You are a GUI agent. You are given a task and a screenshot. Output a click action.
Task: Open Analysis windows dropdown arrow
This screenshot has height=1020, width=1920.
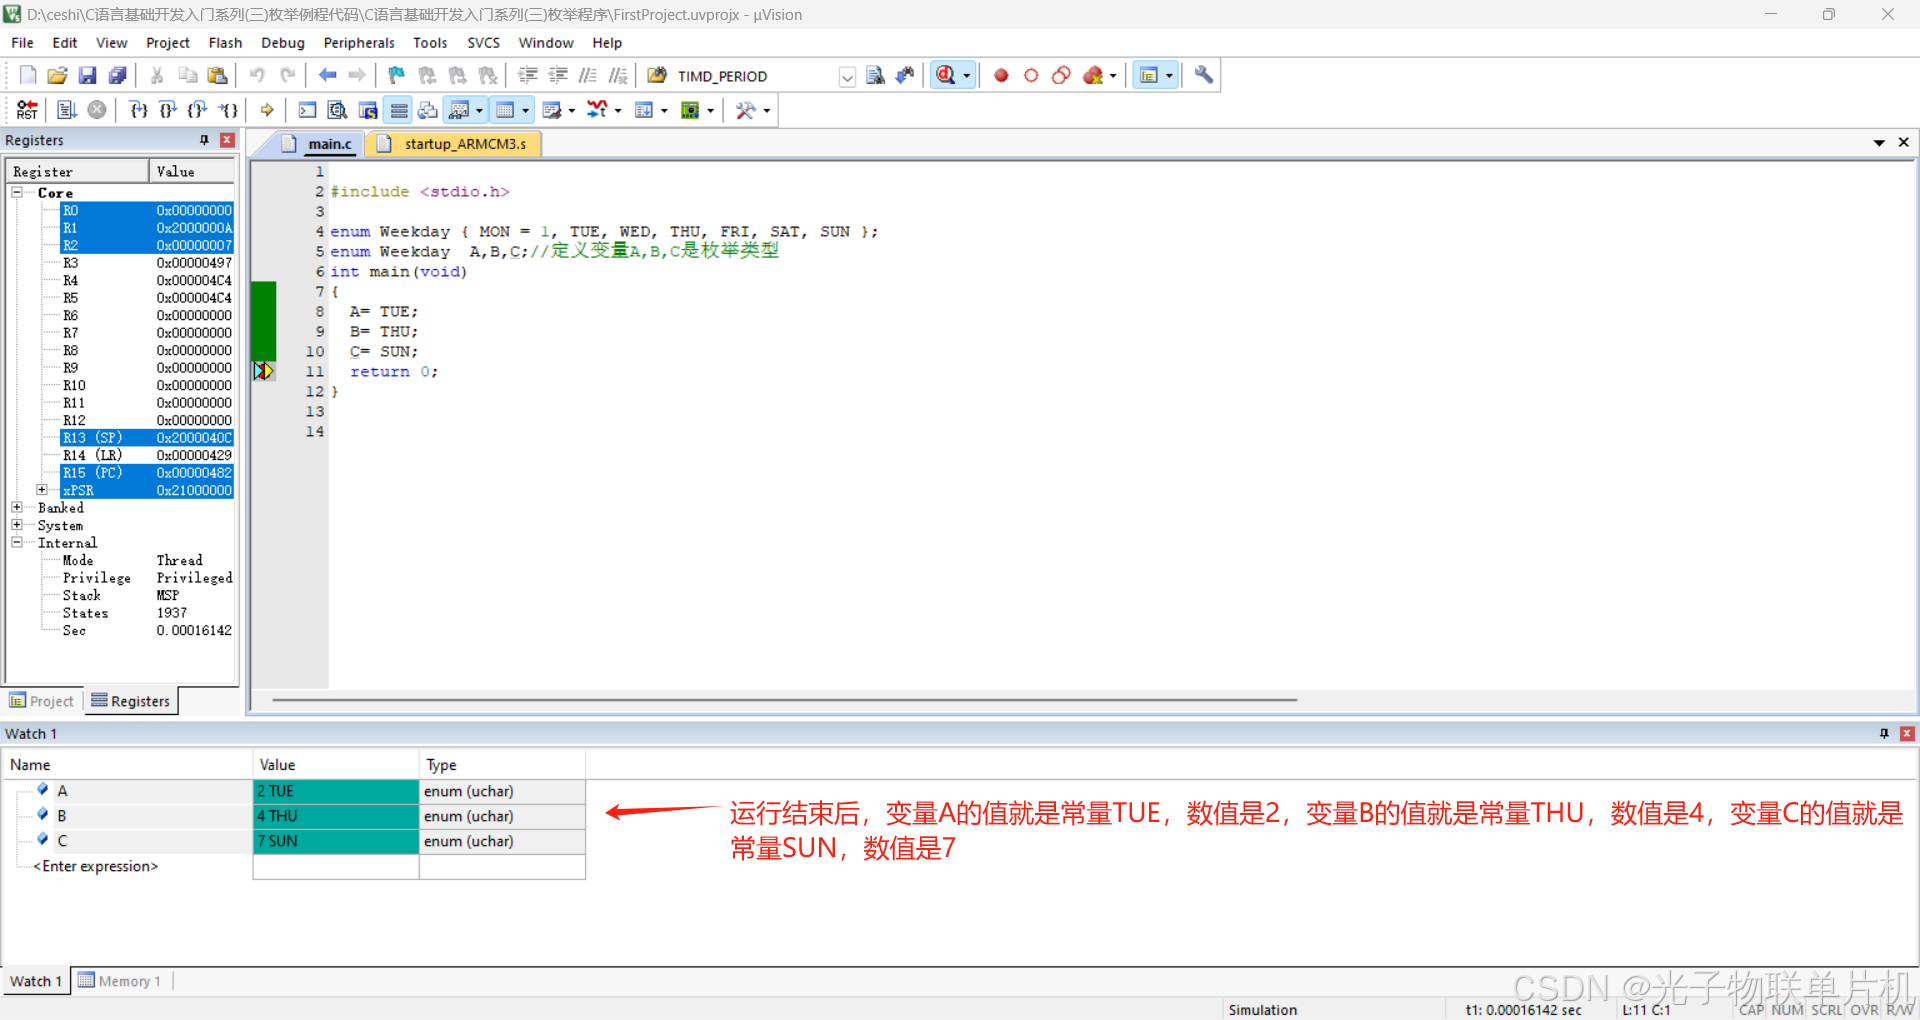[618, 110]
